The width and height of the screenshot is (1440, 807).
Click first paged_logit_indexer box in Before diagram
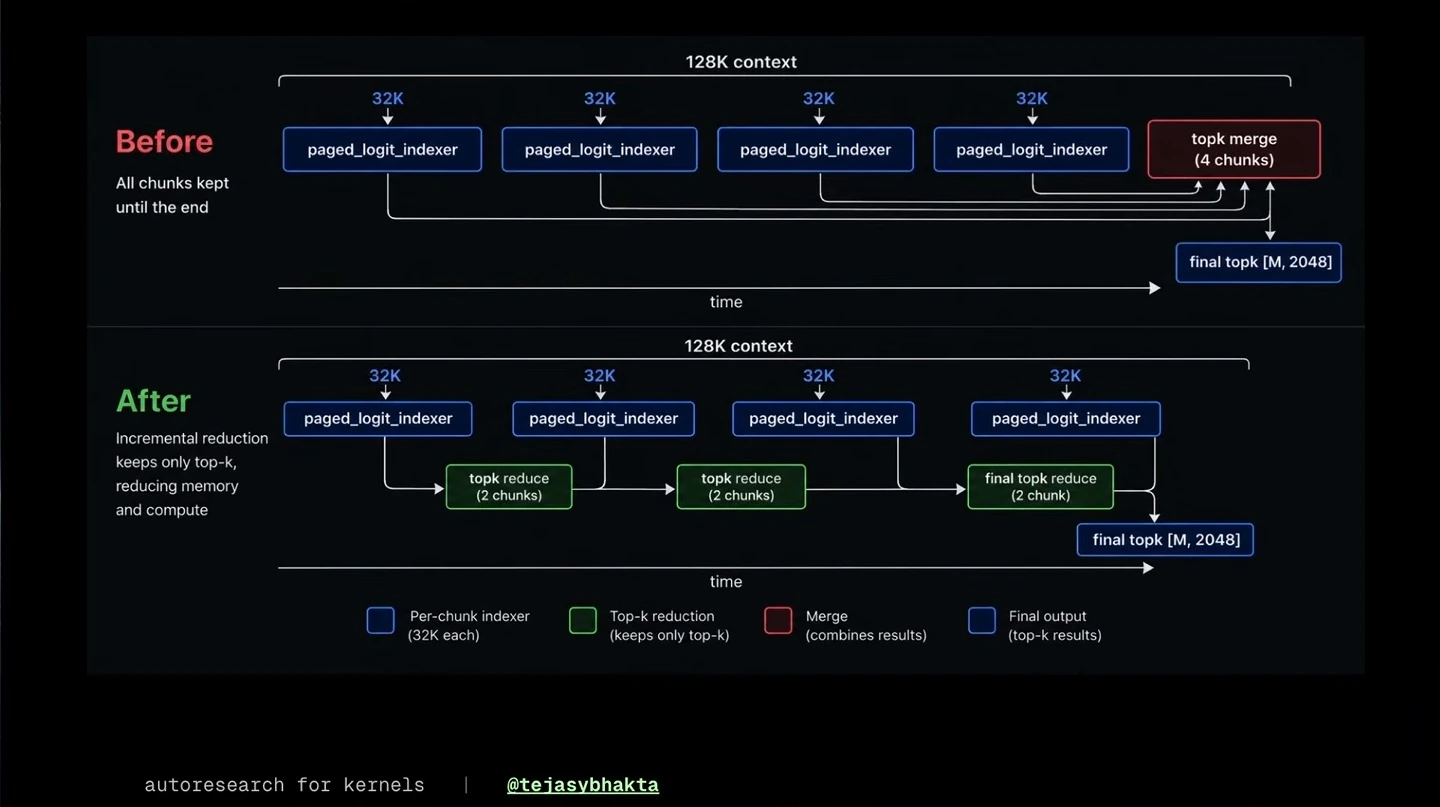[x=382, y=149]
